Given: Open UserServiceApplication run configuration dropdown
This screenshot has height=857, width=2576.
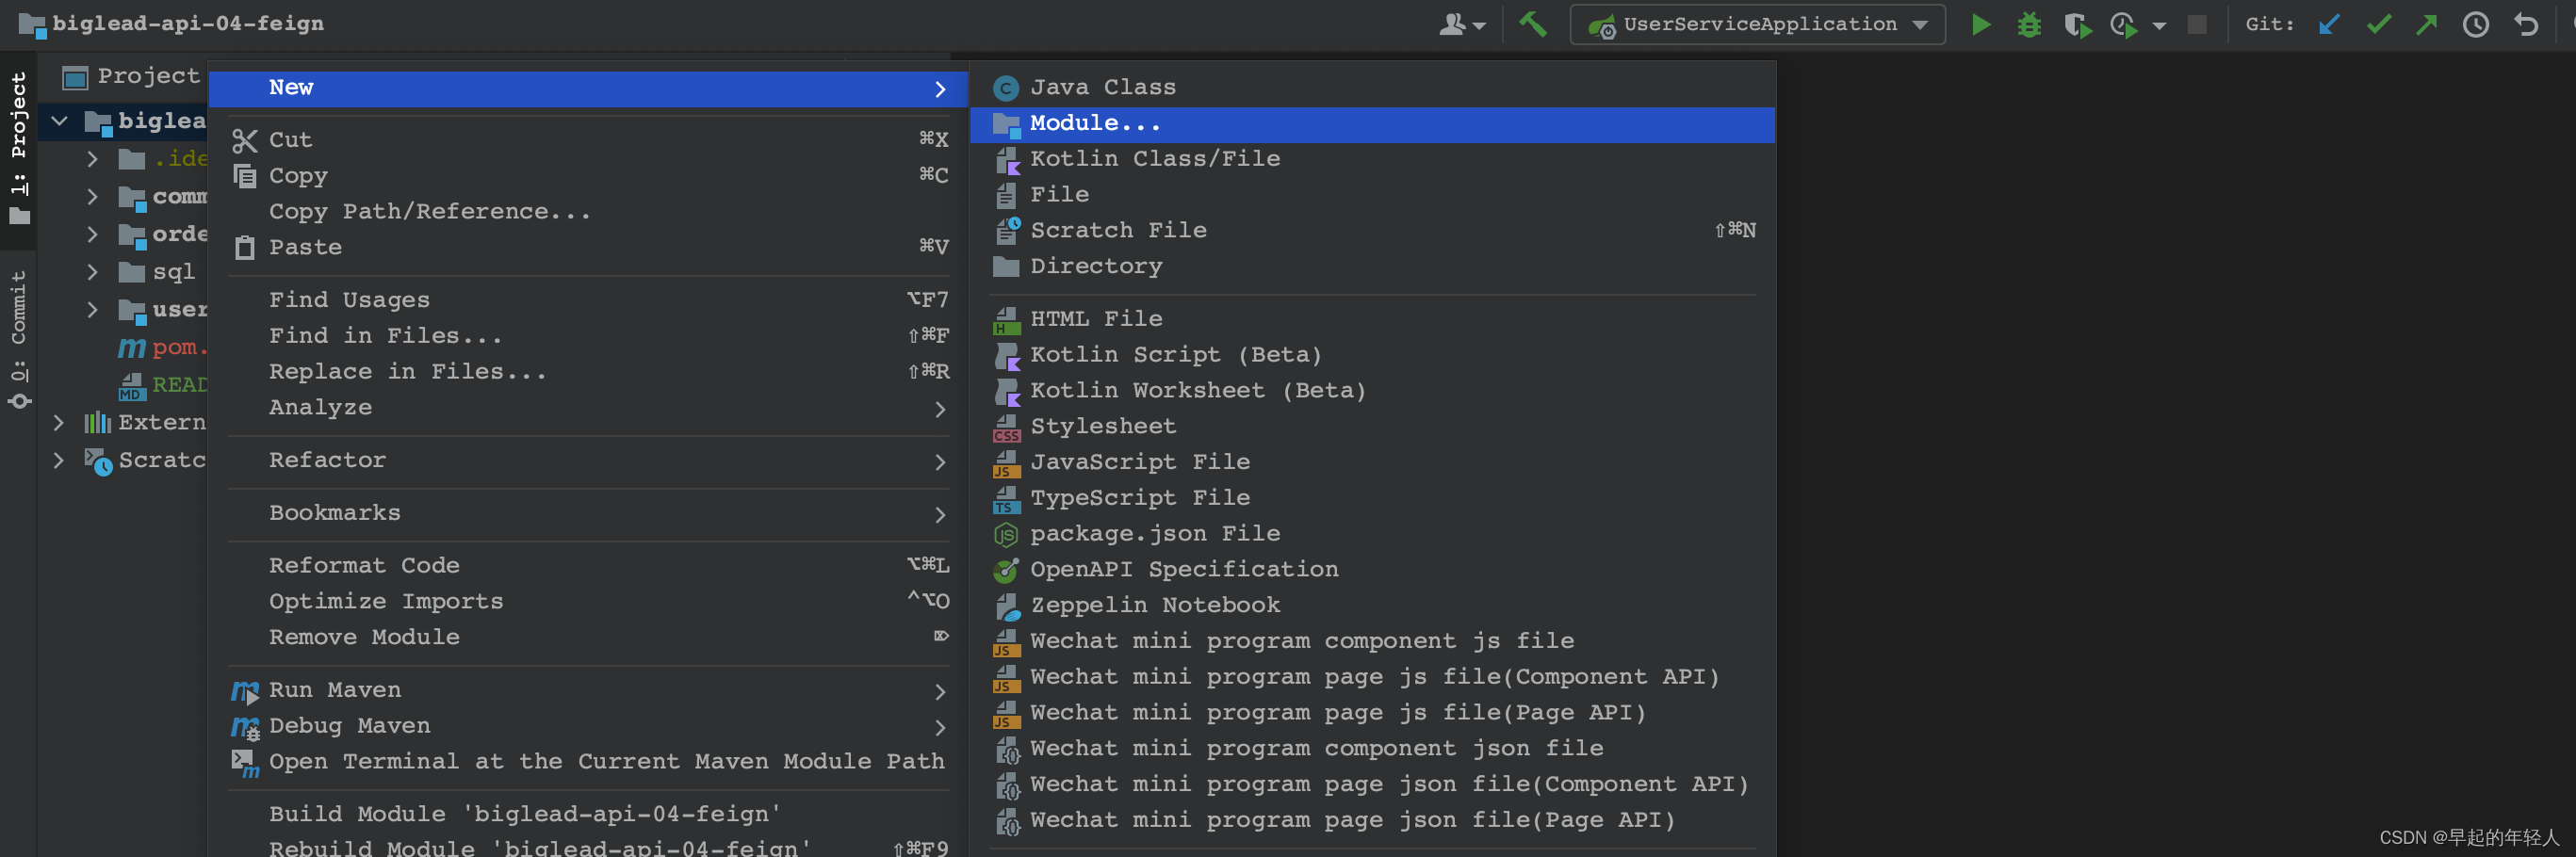Looking at the screenshot, I should [x=1757, y=24].
